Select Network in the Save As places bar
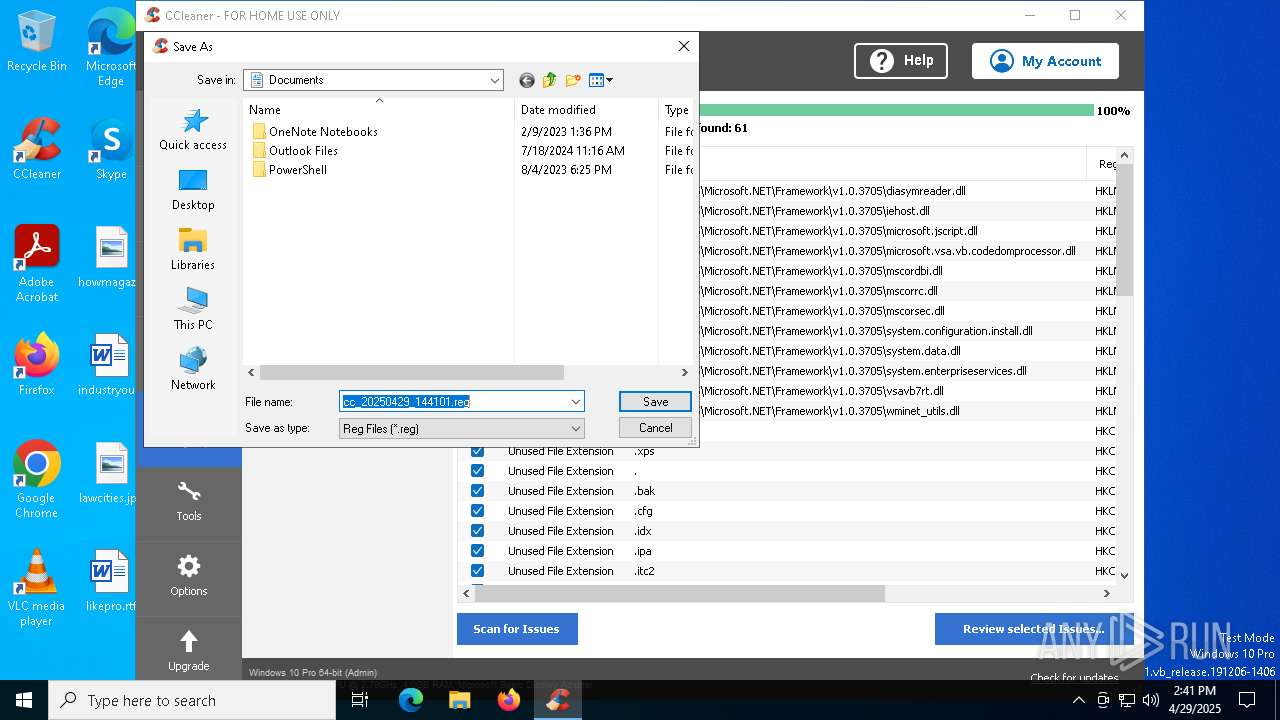 pyautogui.click(x=193, y=370)
